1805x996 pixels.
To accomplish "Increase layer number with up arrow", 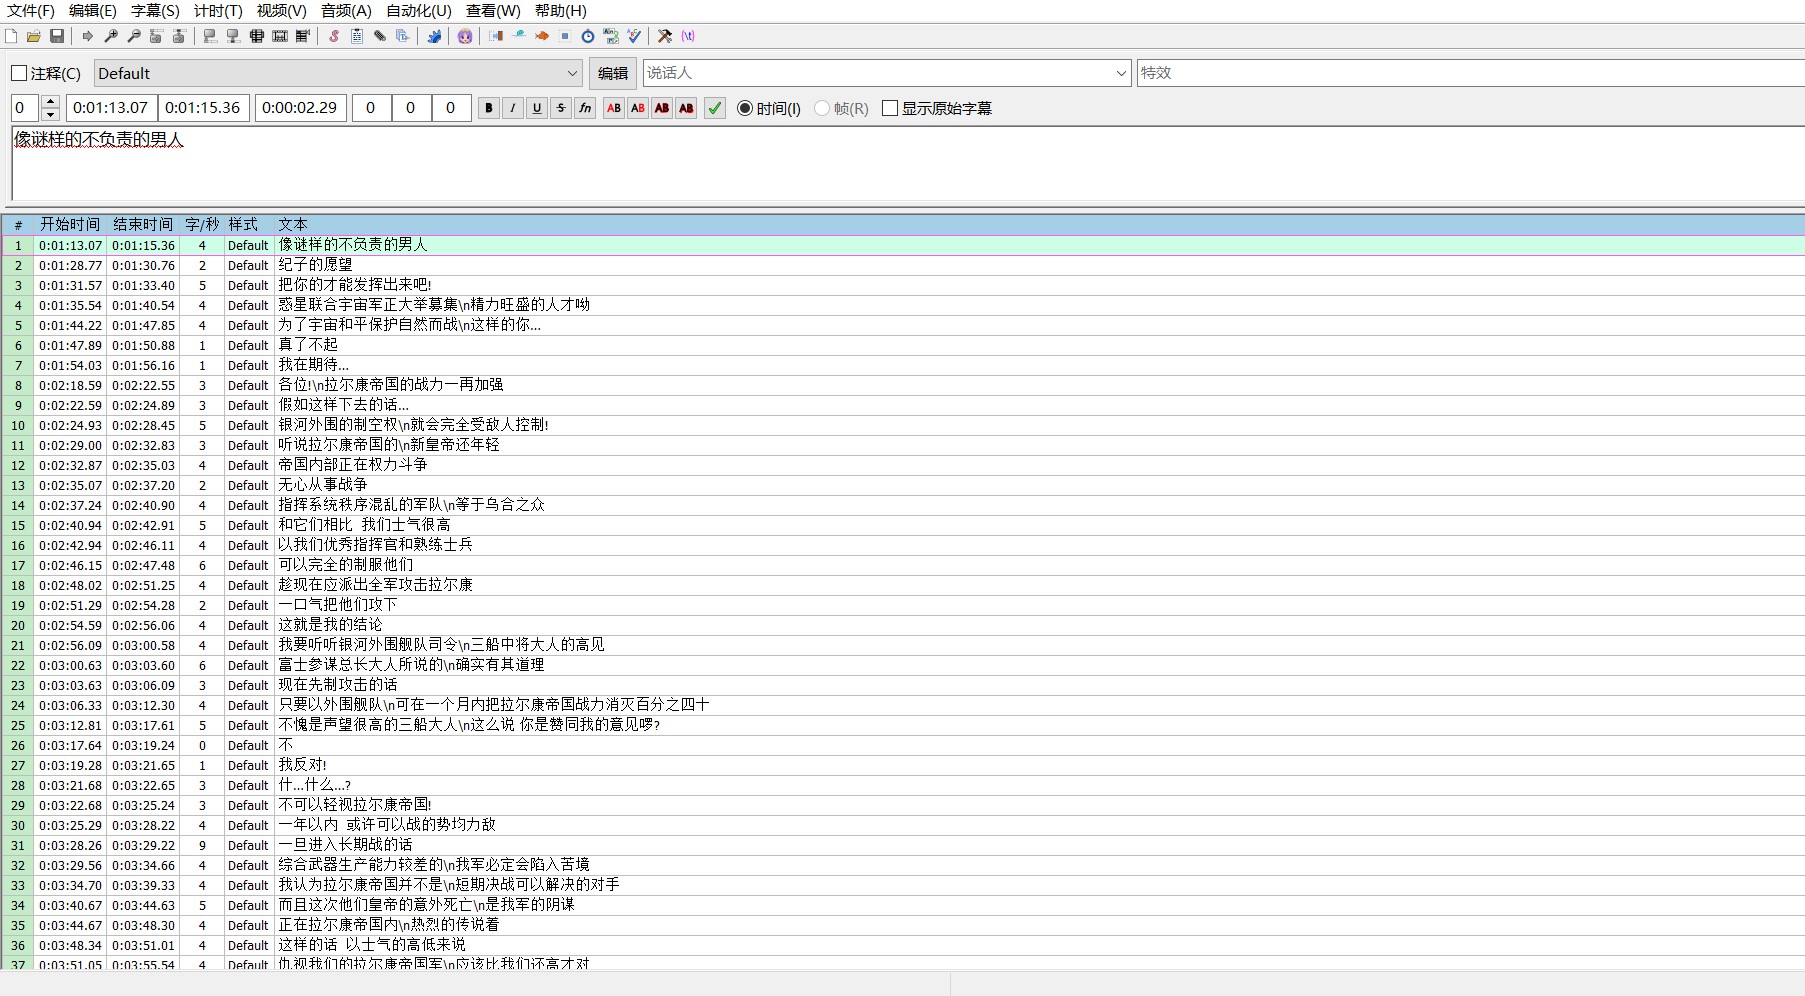I will (51, 102).
